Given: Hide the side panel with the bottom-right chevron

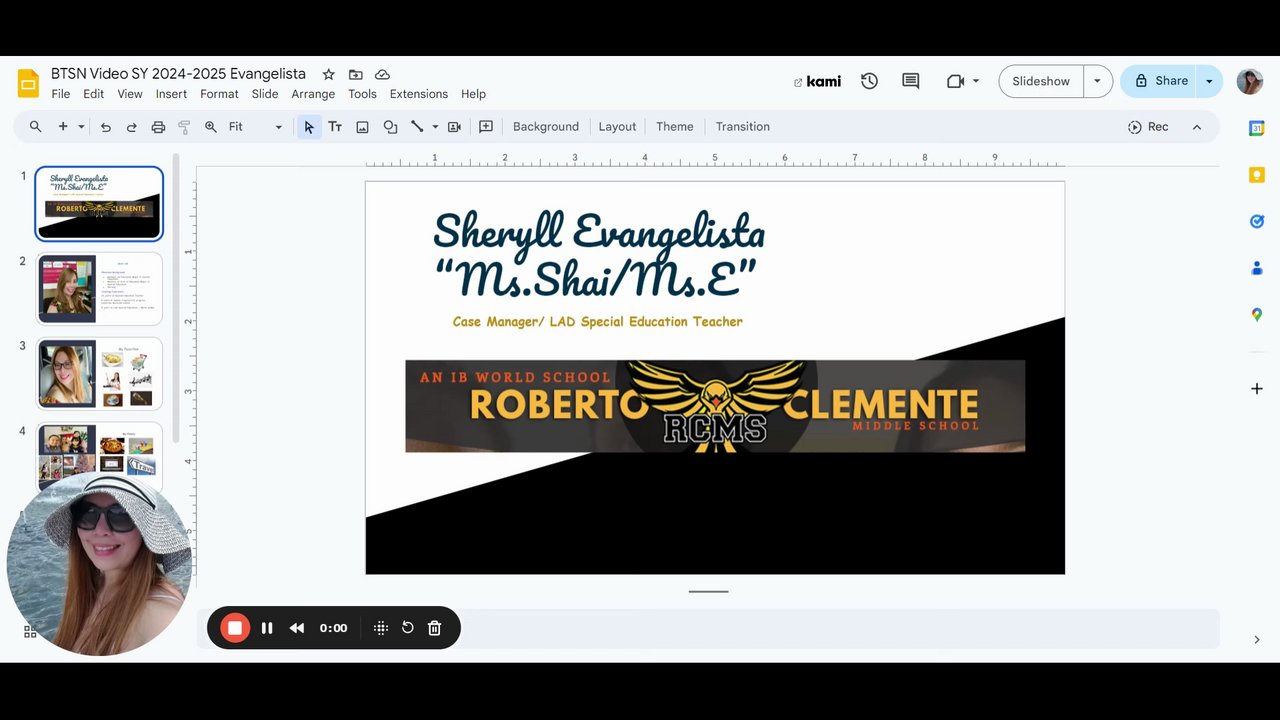Looking at the screenshot, I should pos(1257,640).
